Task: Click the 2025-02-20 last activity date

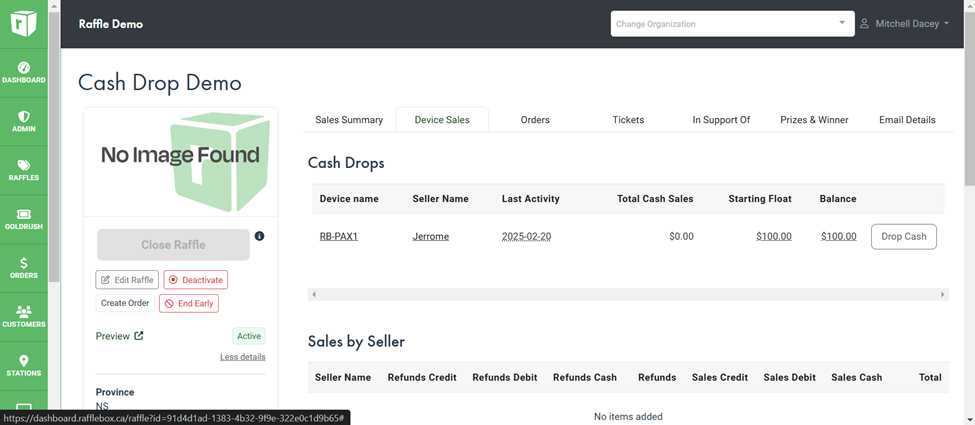Action: click(526, 236)
